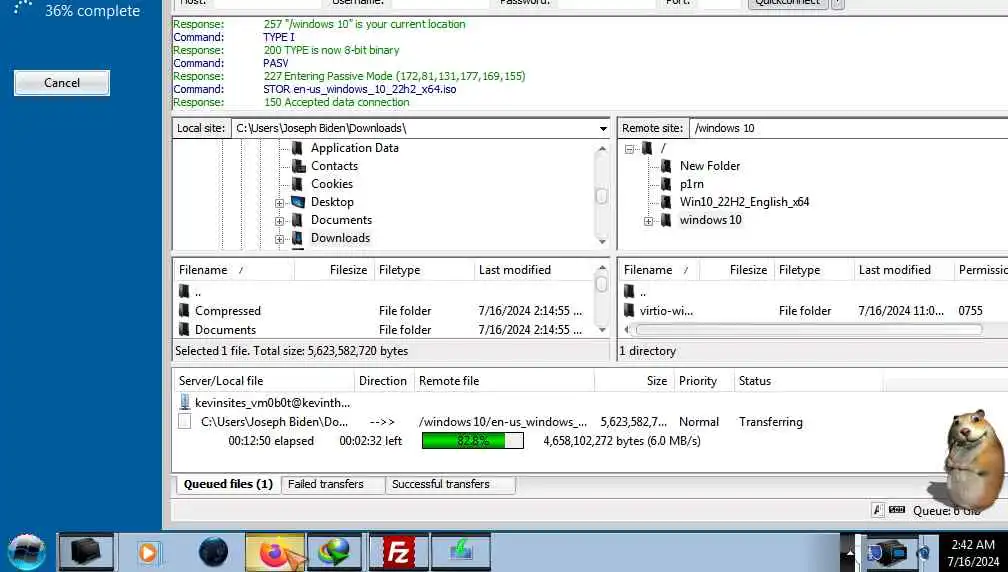1008x572 pixels.
Task: Expand the Documents tree node
Action: pos(280,221)
